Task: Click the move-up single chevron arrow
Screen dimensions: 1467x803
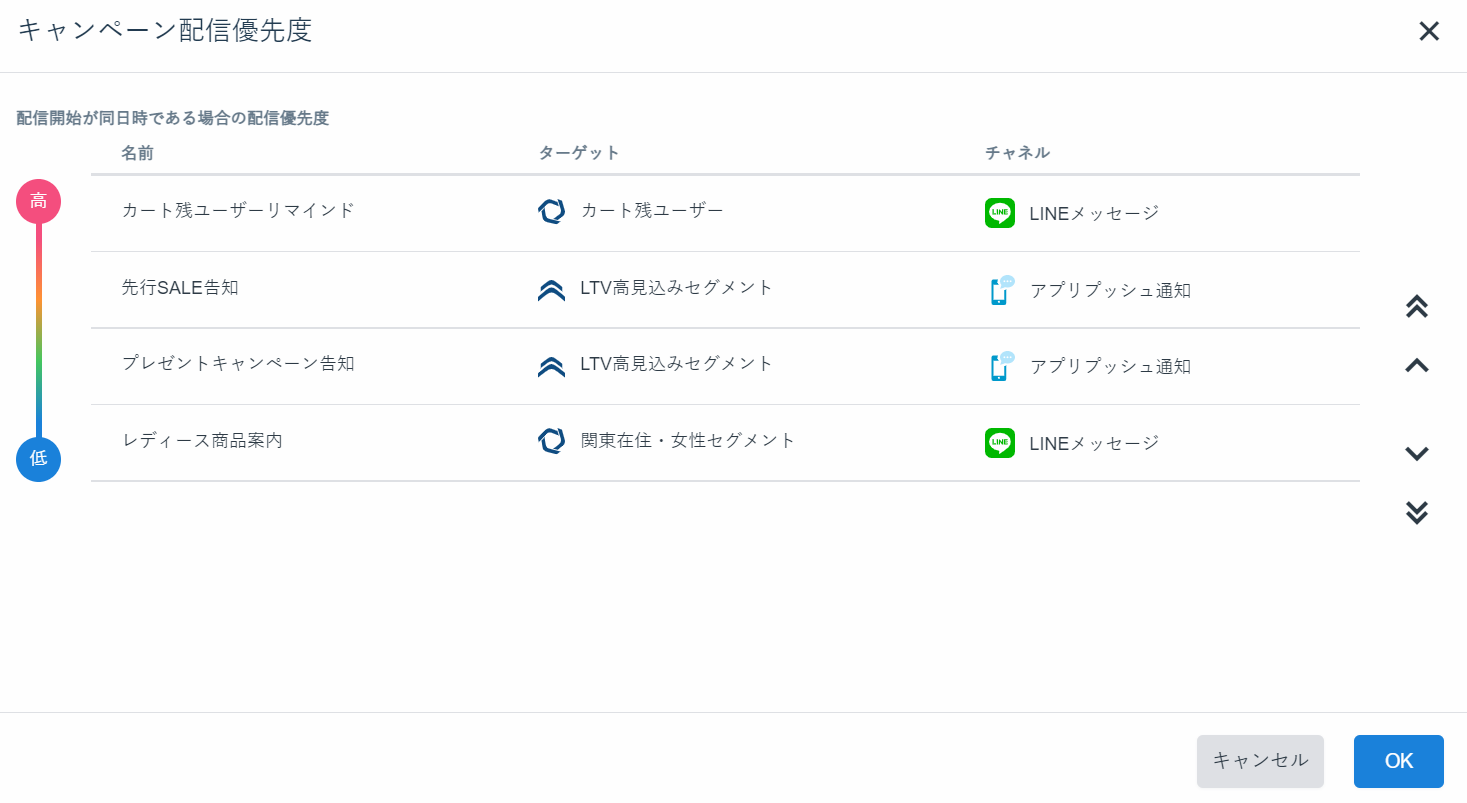Action: pyautogui.click(x=1416, y=366)
